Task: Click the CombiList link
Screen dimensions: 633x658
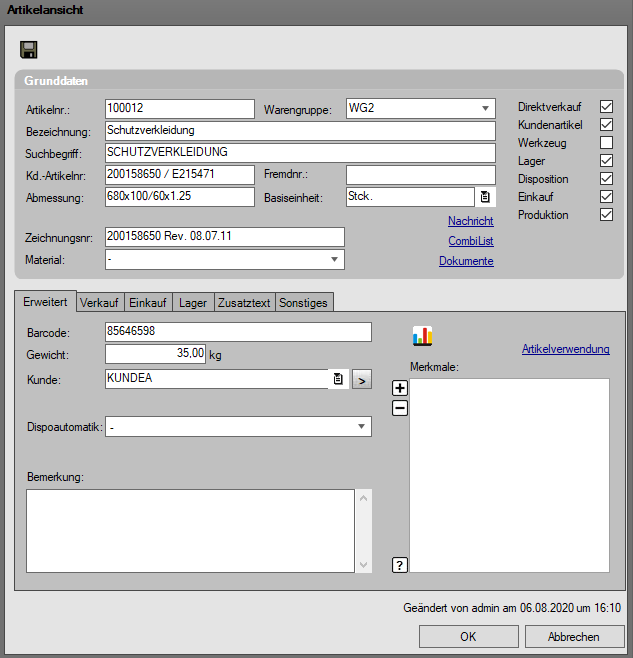Action: [471, 241]
